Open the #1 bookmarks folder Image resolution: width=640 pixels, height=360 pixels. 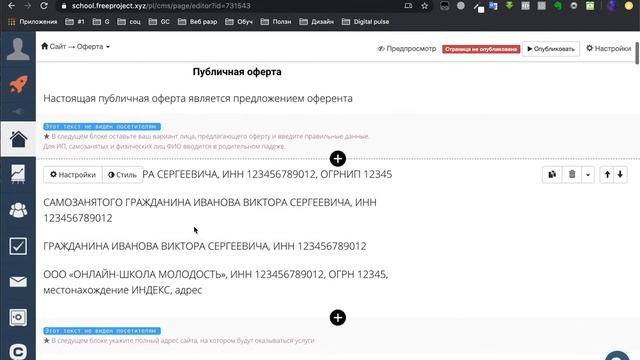coord(75,22)
